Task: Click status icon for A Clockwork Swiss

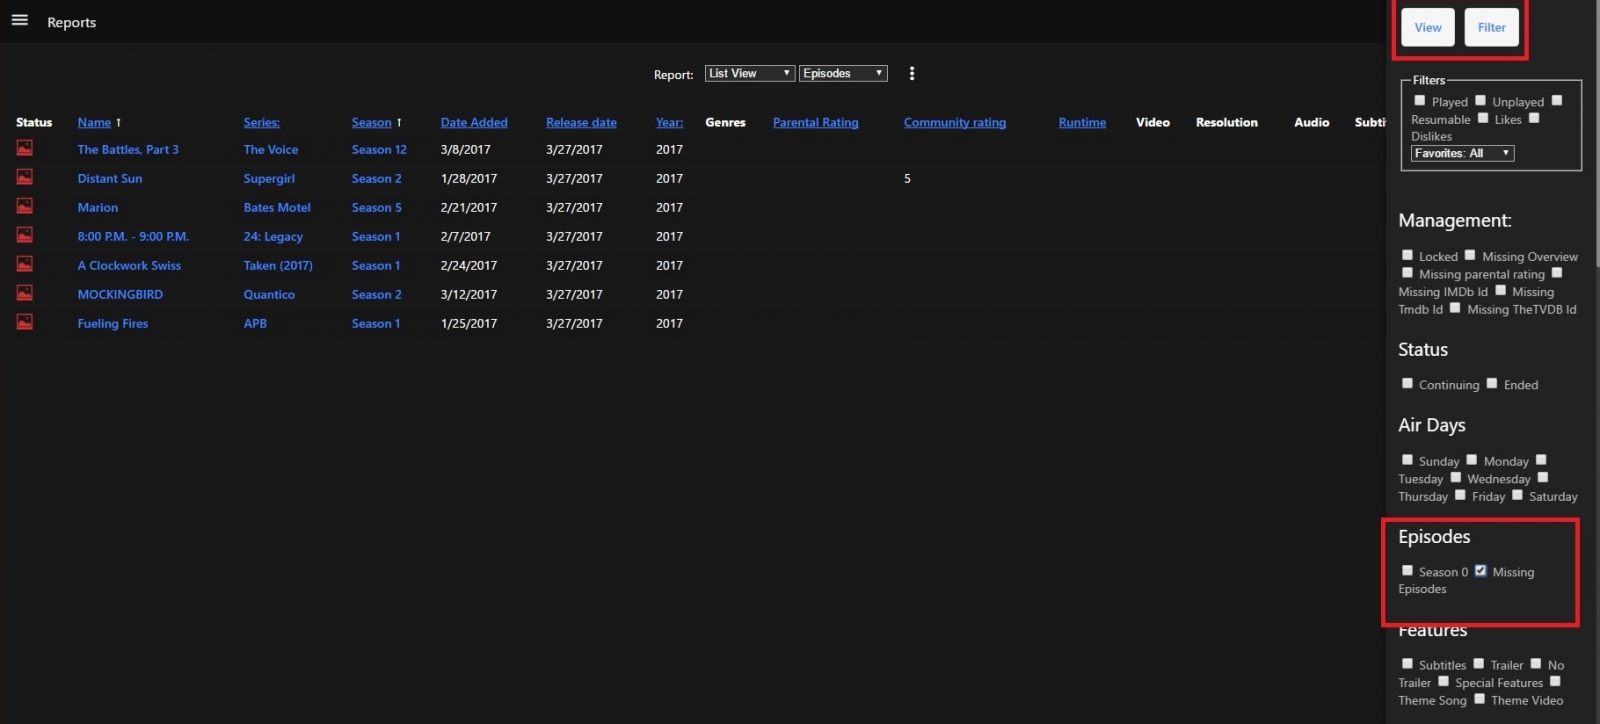Action: pyautogui.click(x=25, y=264)
